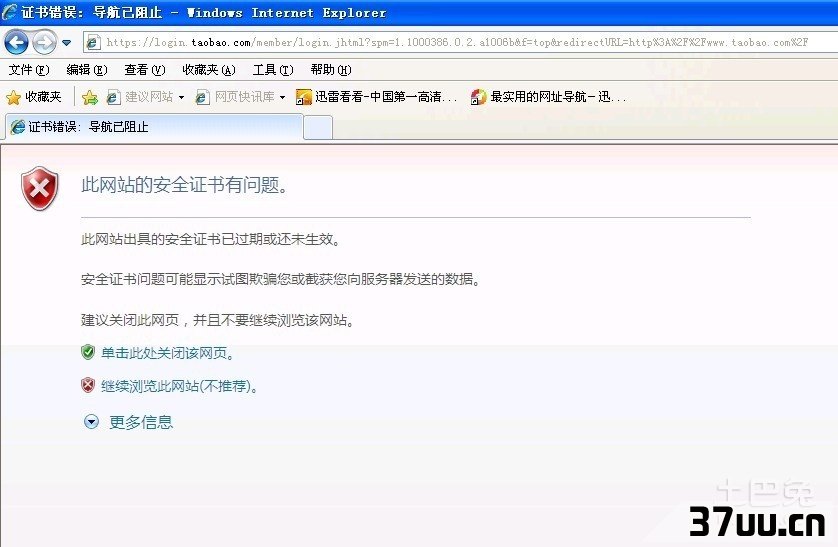The width and height of the screenshot is (838, 547).
Task: Open the 文件(F) menu
Action: click(29, 70)
